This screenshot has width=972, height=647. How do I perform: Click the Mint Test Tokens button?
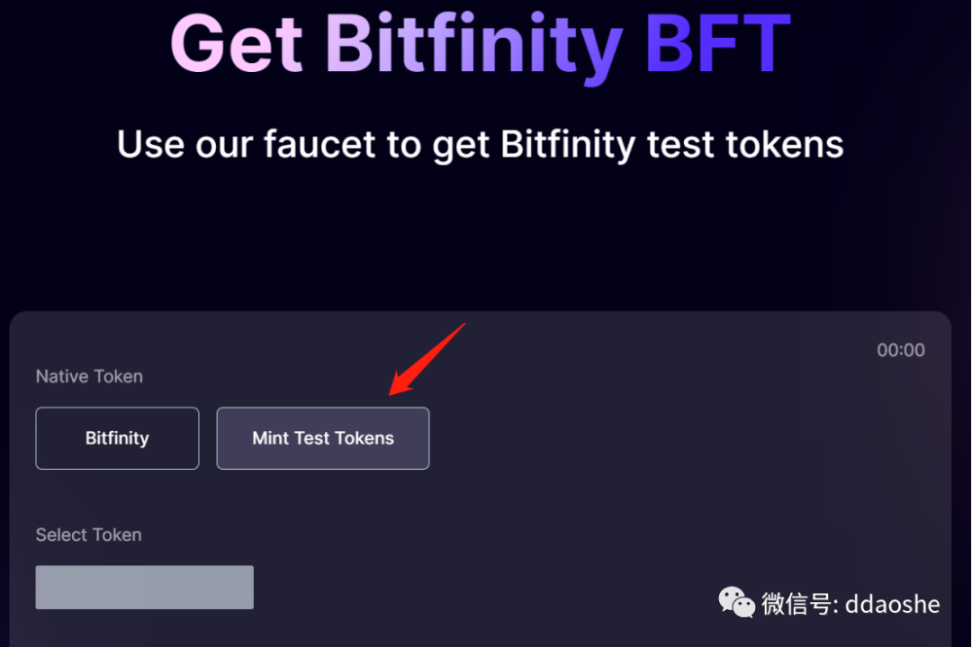point(323,438)
